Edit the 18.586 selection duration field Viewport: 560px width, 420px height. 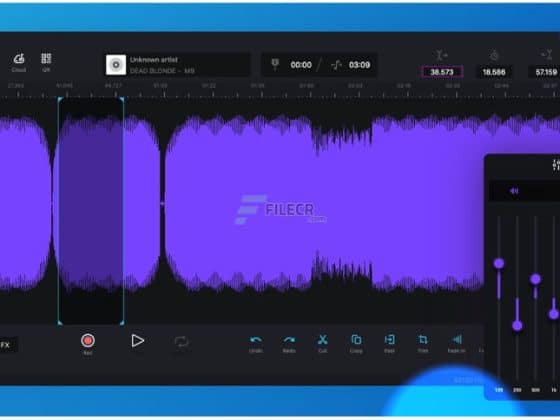pos(494,72)
